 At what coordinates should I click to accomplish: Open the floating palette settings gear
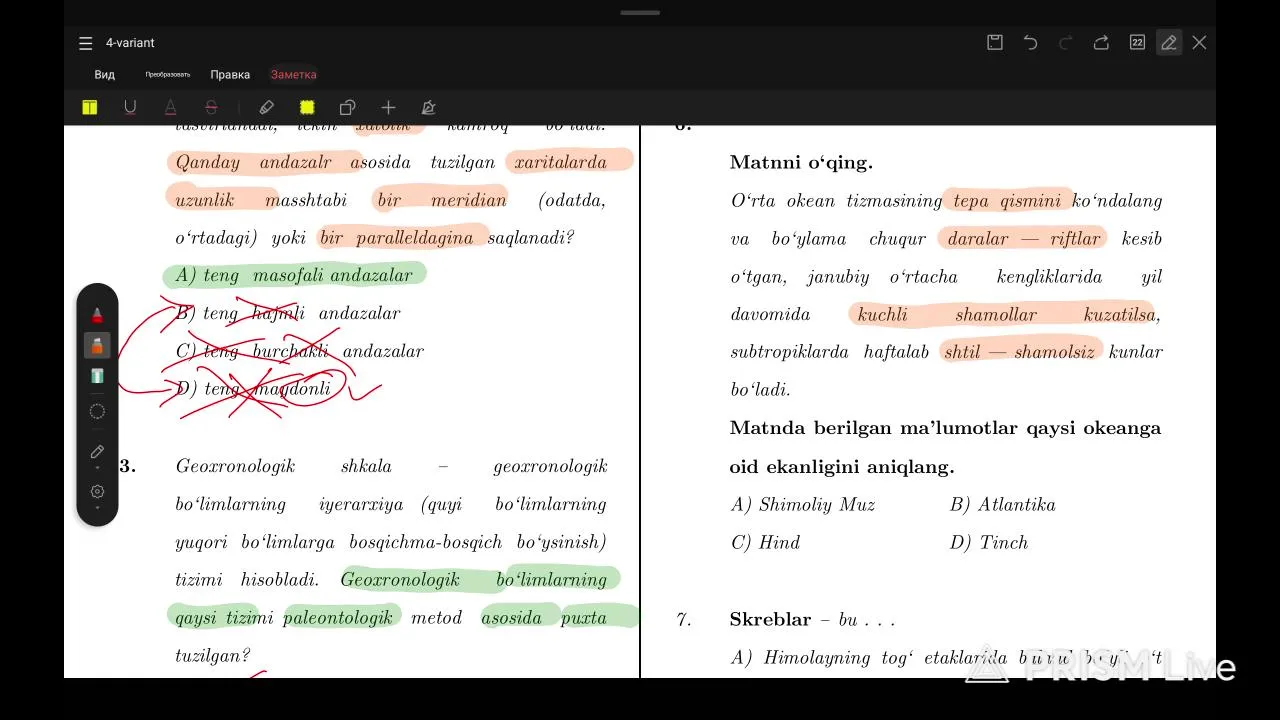point(97,491)
